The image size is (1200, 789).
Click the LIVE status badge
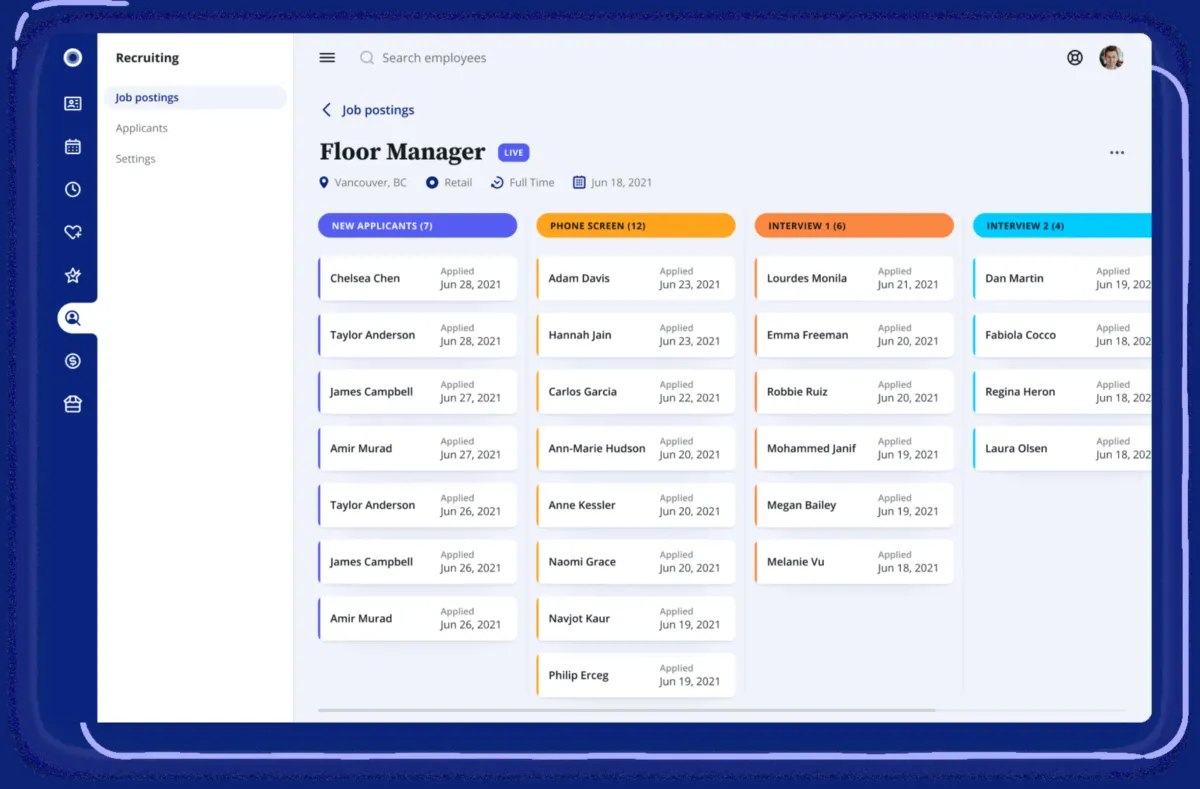(513, 153)
